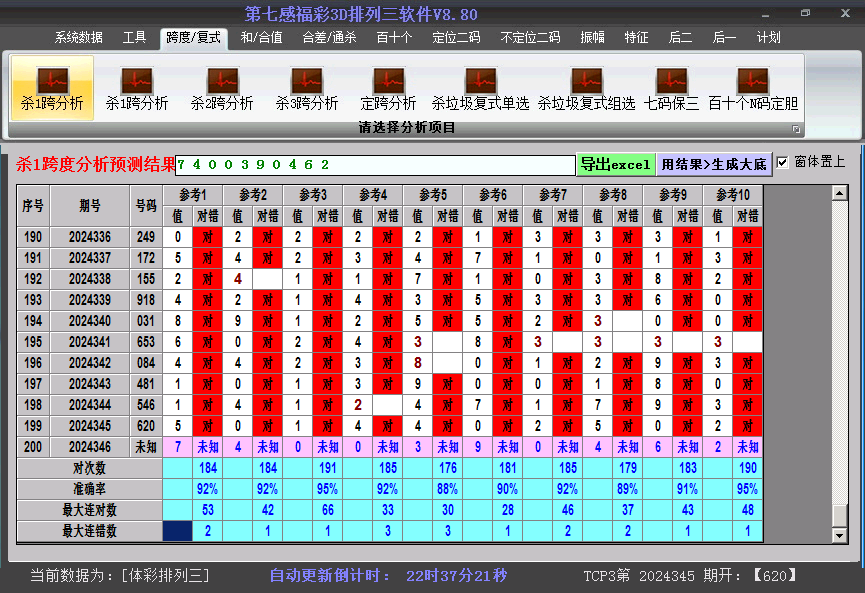Image resolution: width=865 pixels, height=593 pixels.
Task: Click the 体彩排列三 current data status text
Action: 120,576
